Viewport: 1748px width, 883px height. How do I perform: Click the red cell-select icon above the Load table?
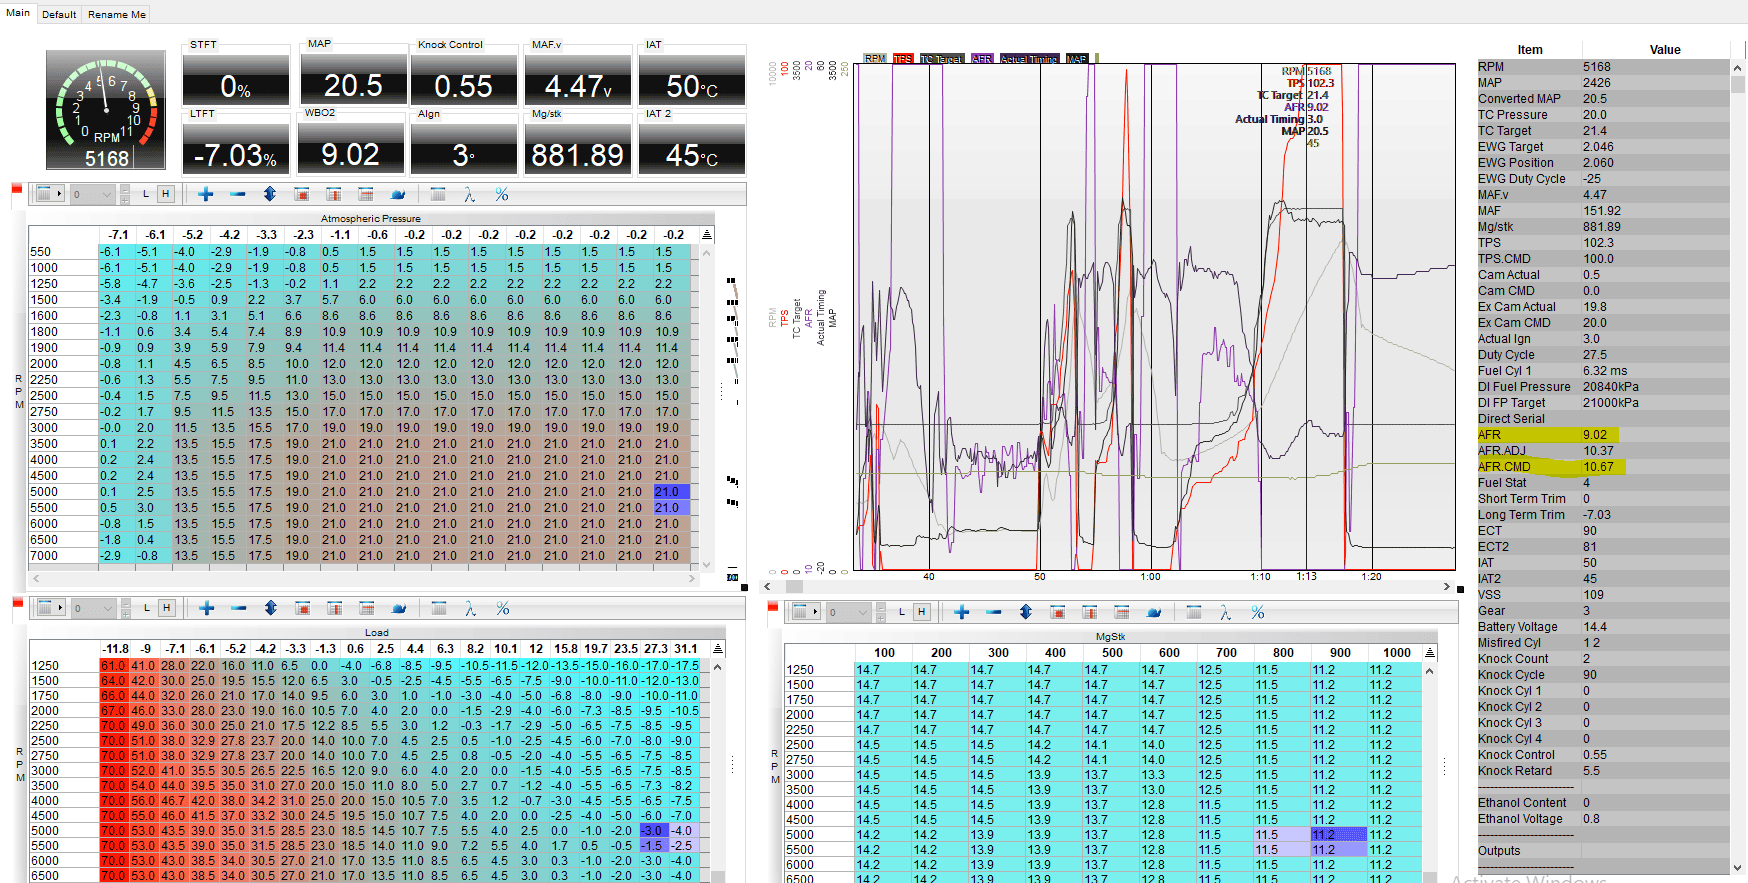(303, 608)
